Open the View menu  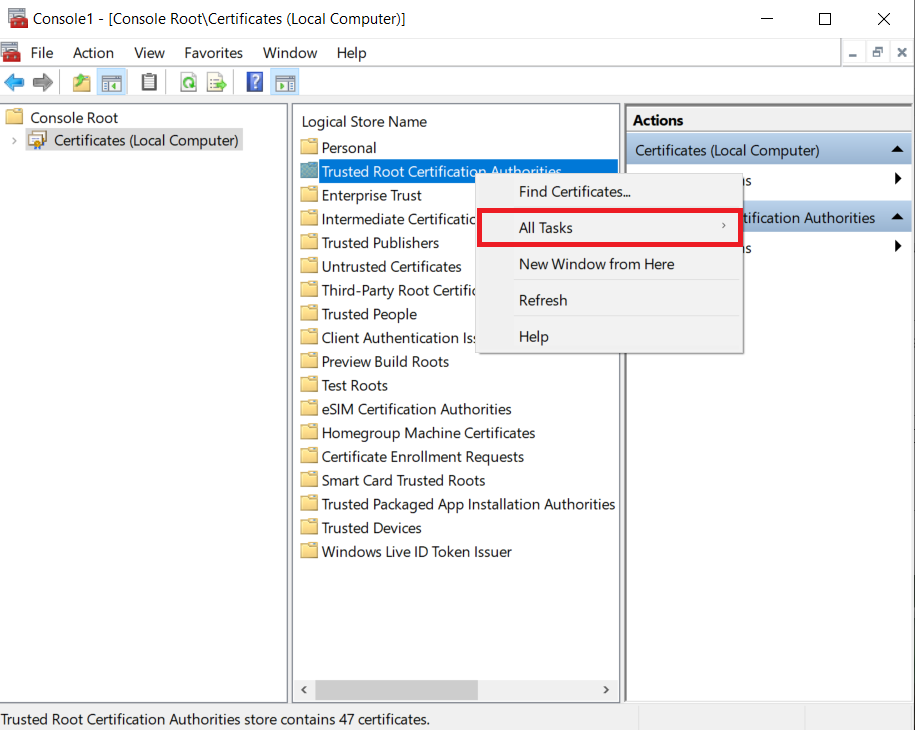click(149, 53)
